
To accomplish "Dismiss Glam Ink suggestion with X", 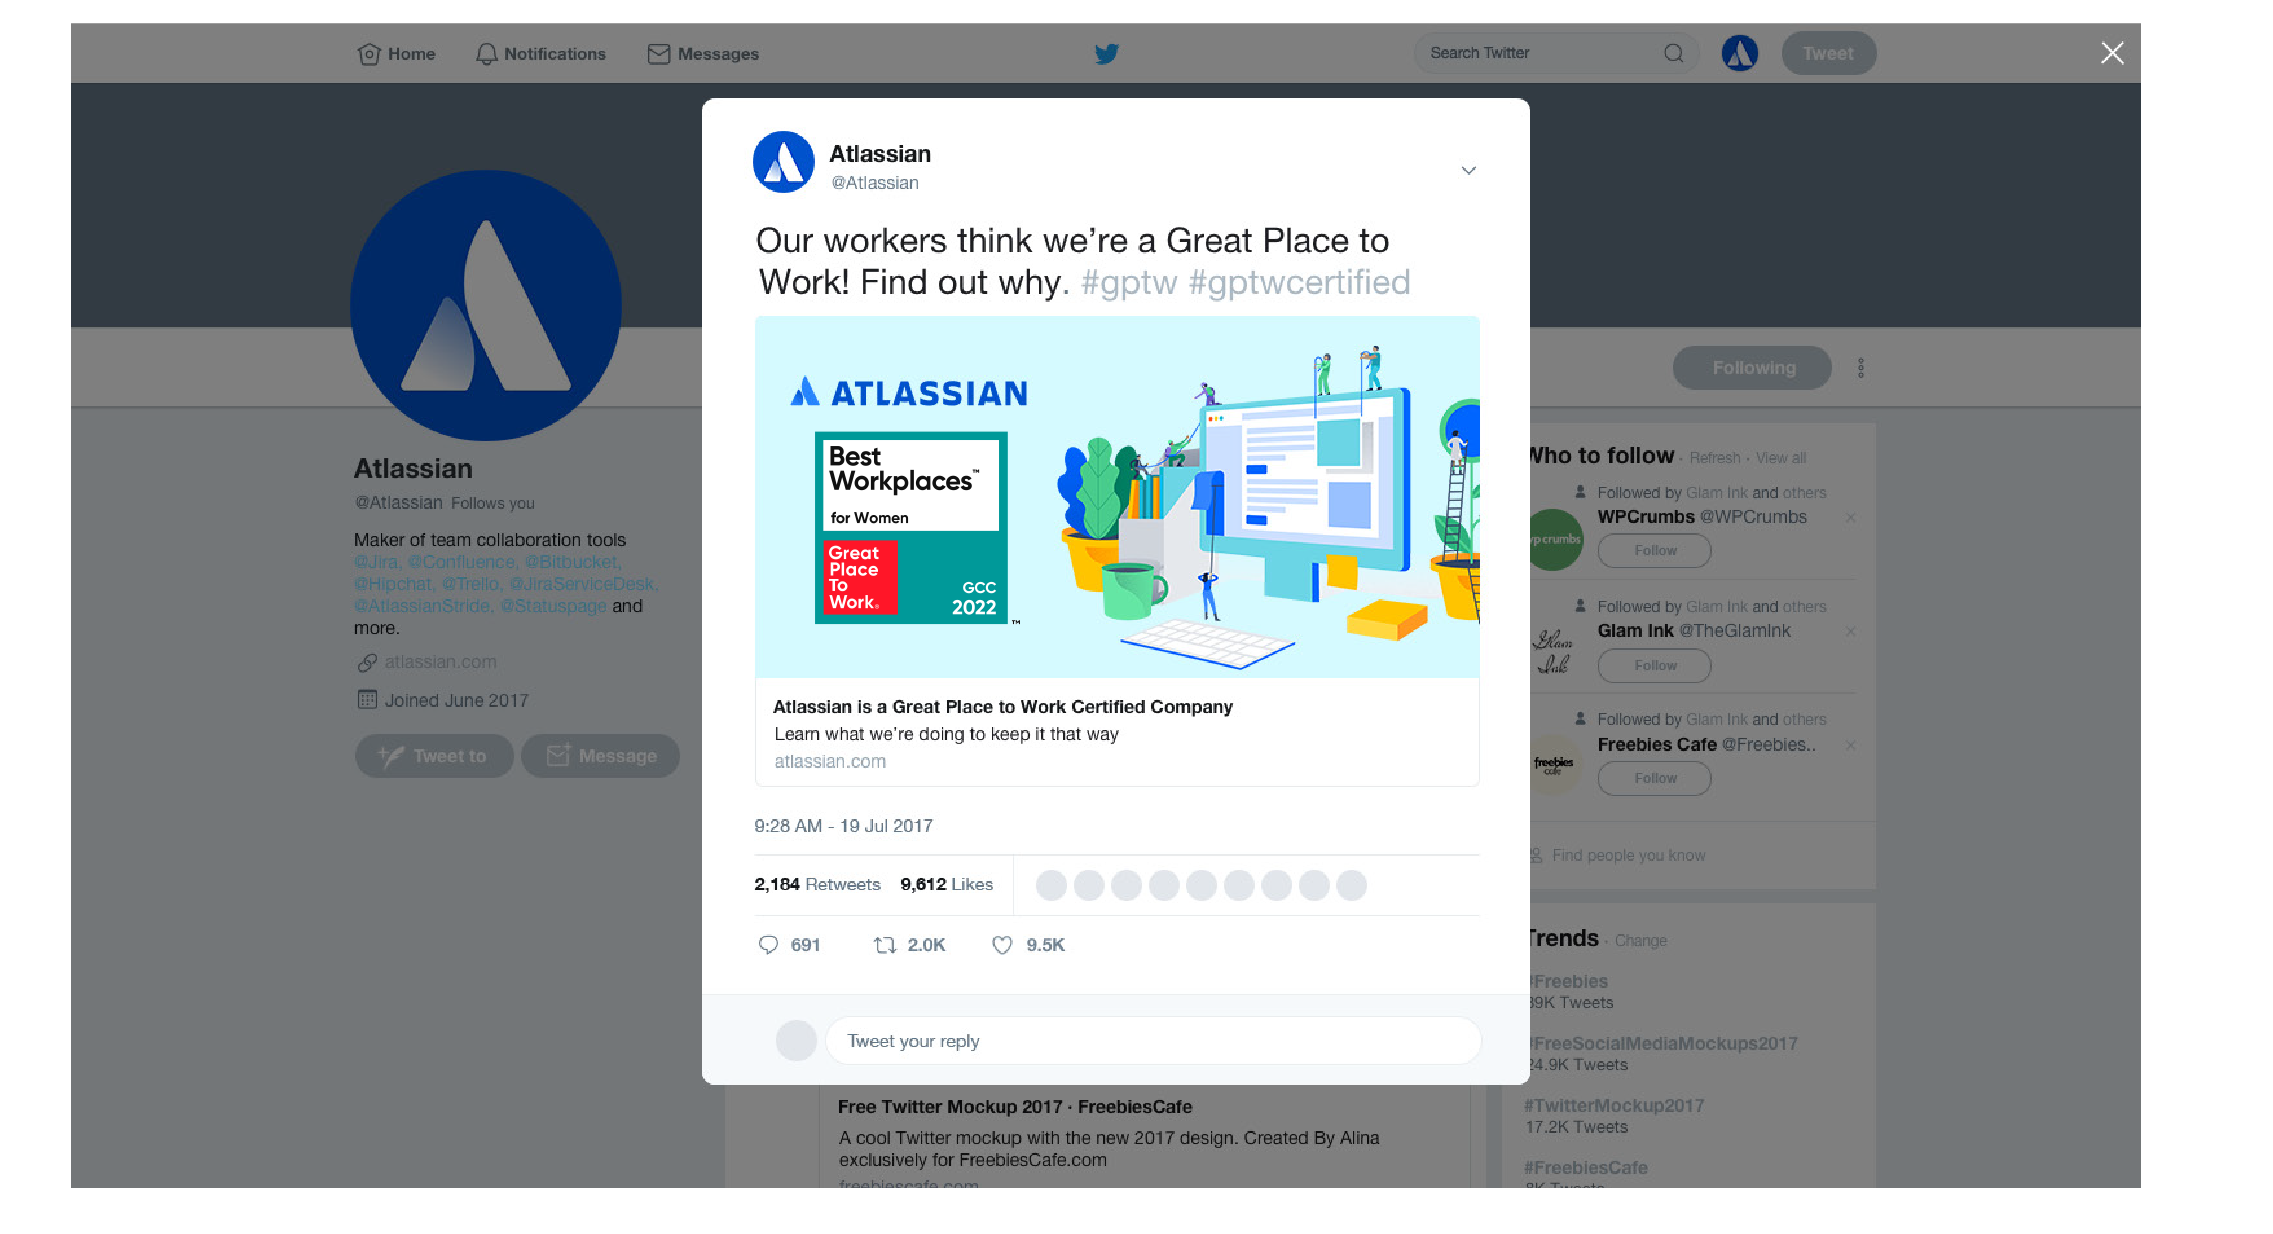I will point(1851,632).
